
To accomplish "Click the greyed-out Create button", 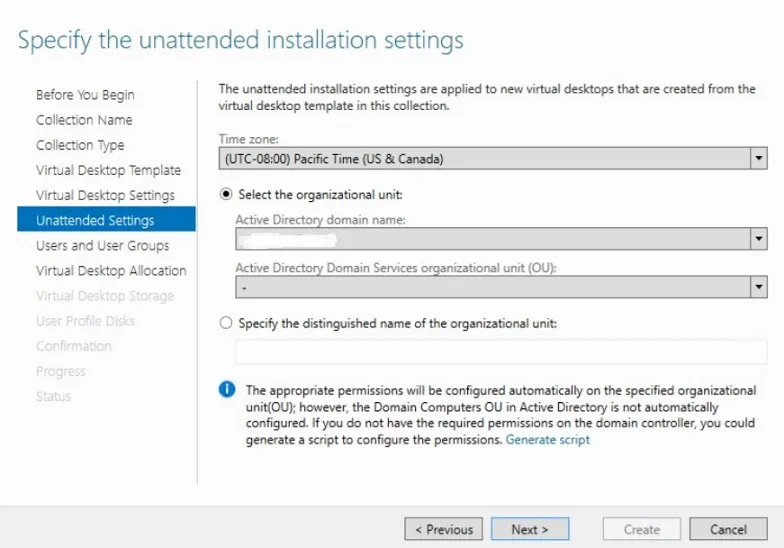I will [x=641, y=529].
